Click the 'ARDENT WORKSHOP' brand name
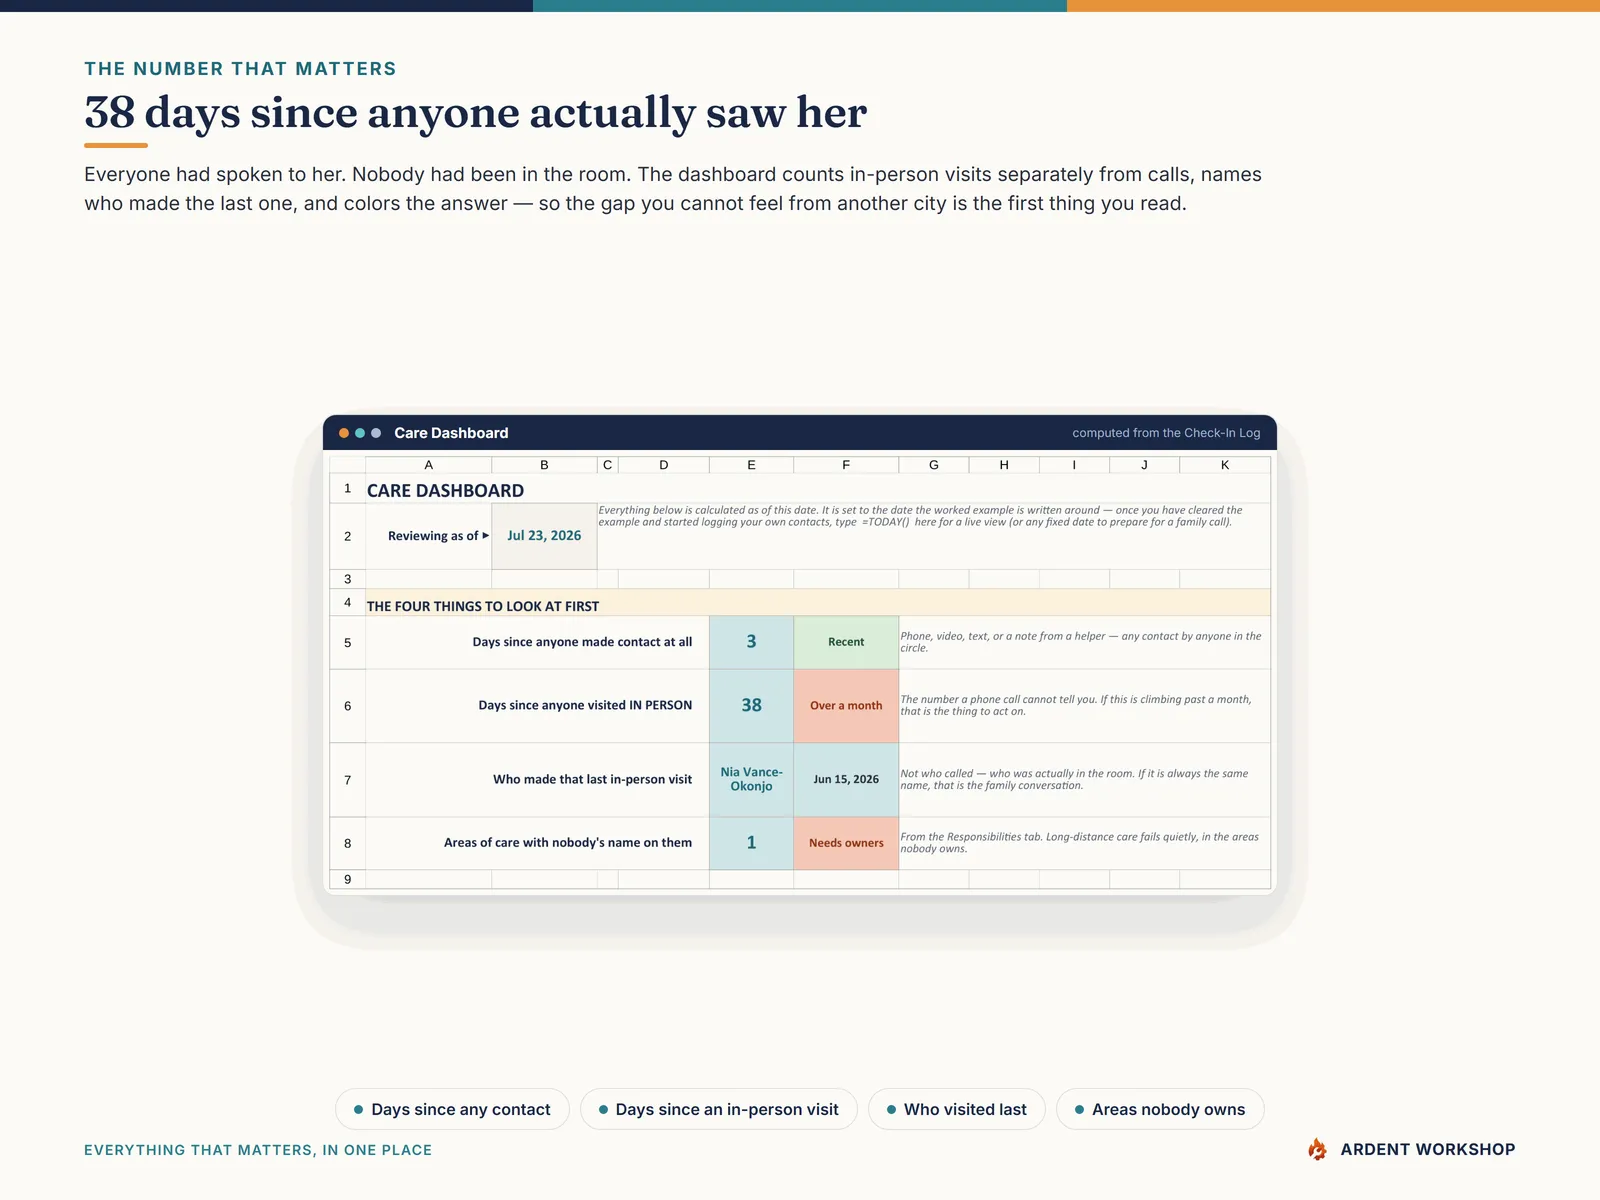 [1428, 1149]
